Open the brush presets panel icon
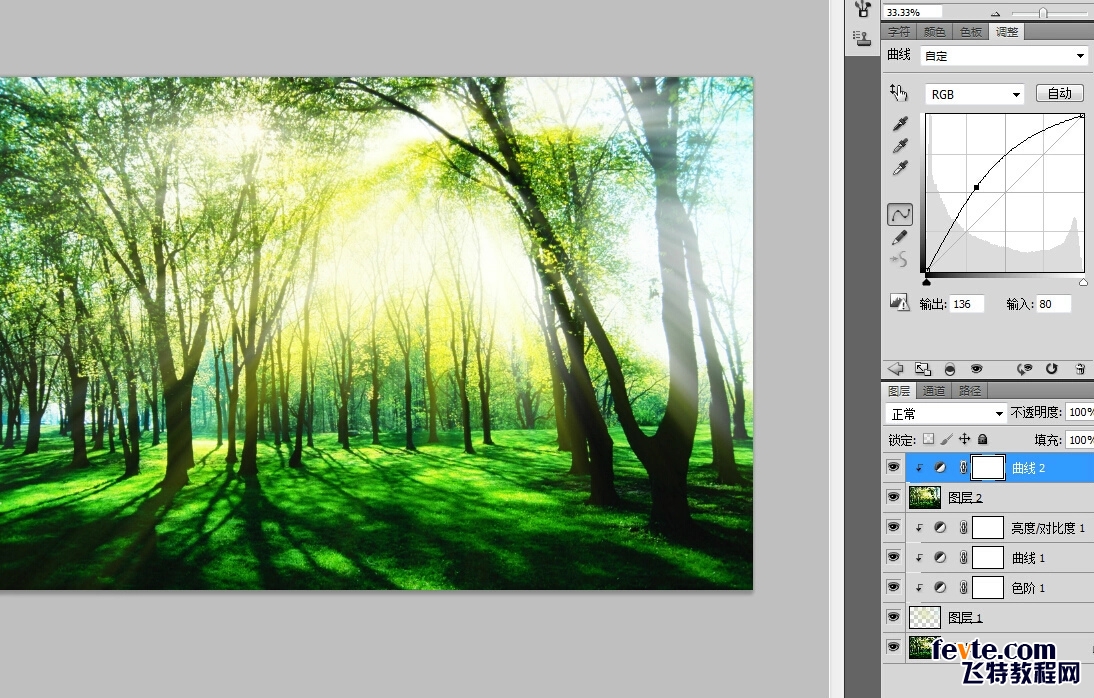 click(863, 8)
